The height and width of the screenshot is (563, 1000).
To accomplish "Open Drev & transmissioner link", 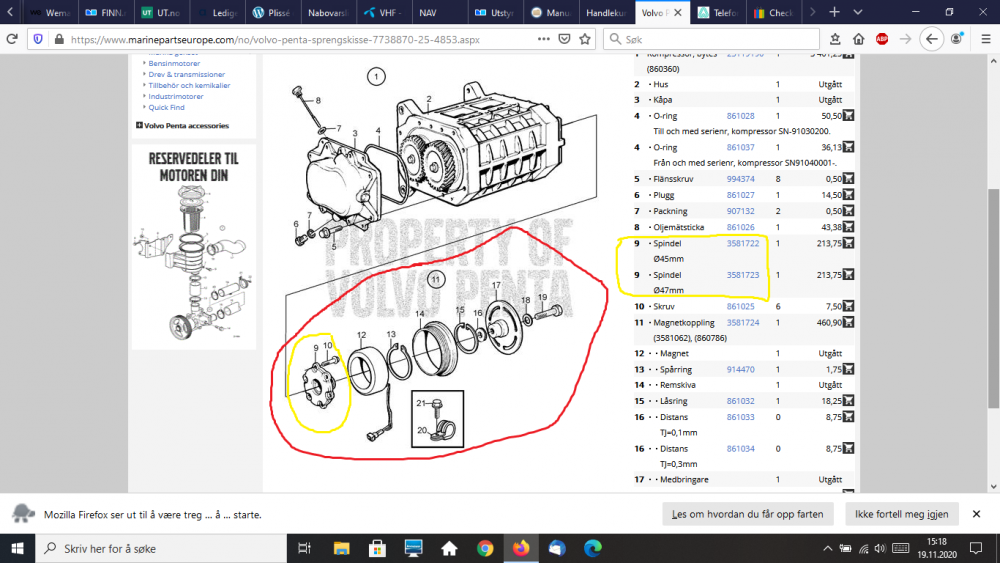I will pos(186,74).
